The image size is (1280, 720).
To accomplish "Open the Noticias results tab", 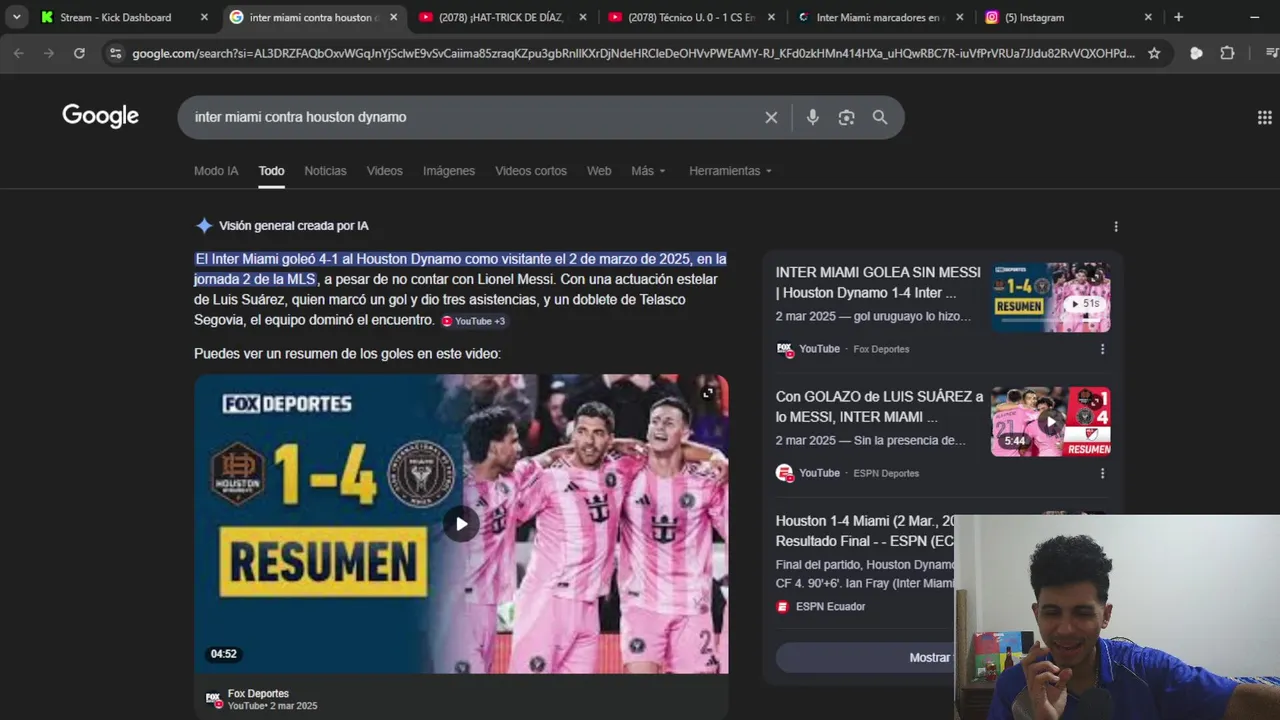I will point(325,171).
